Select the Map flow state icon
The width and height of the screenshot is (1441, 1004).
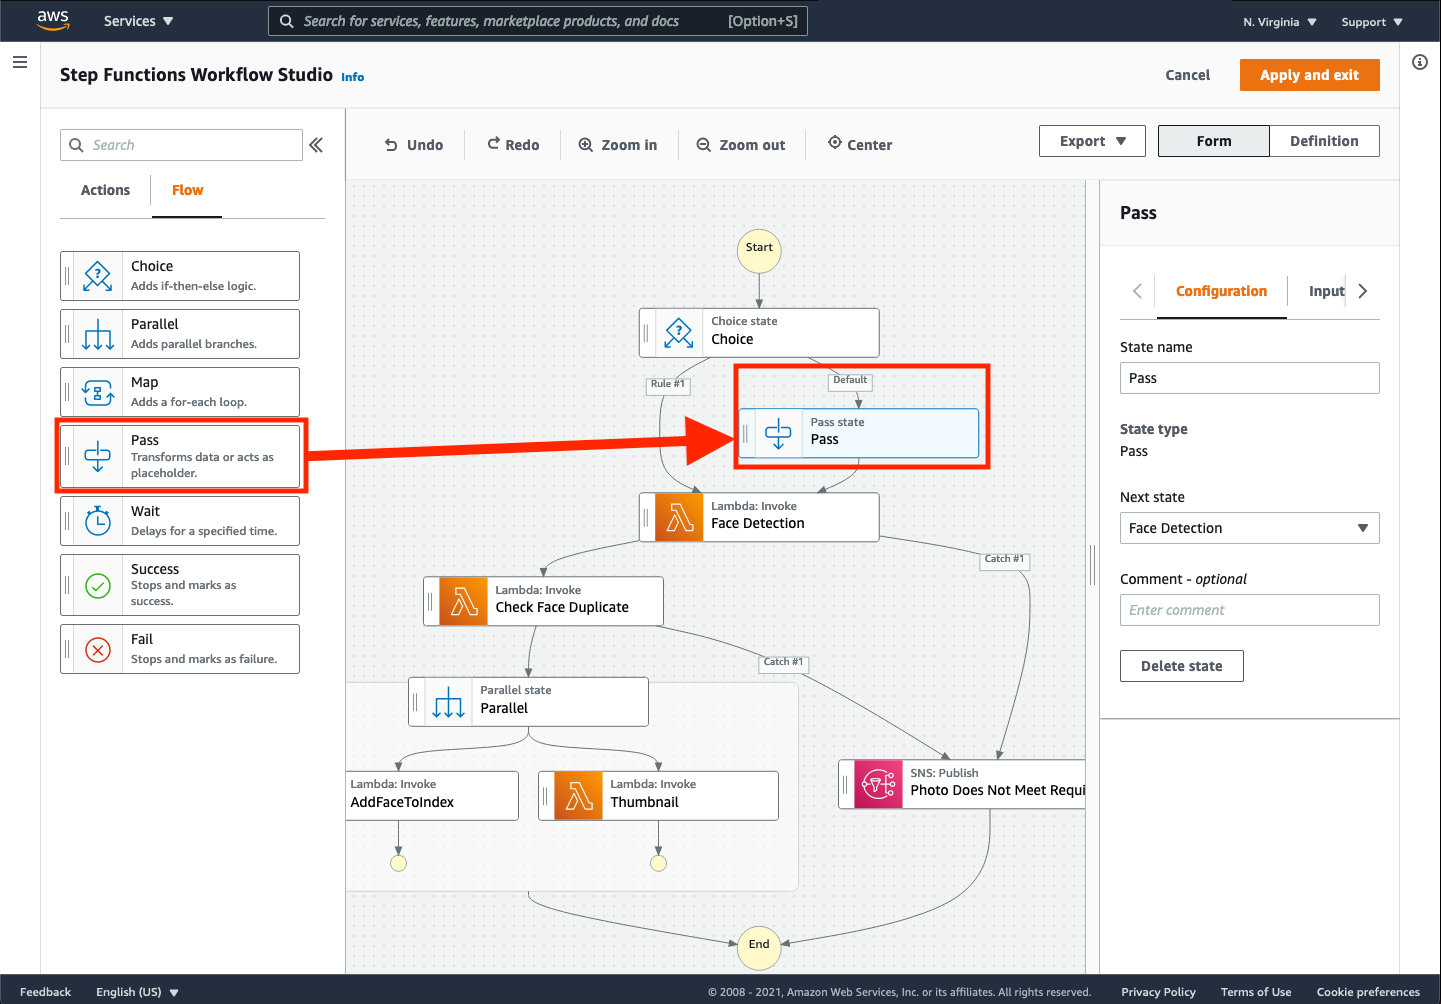98,392
